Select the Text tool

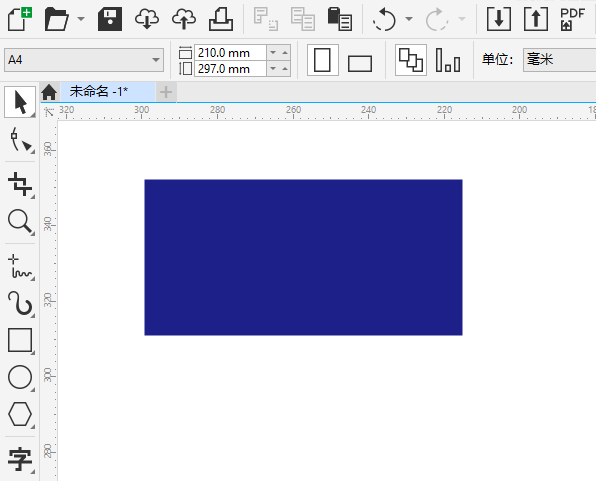click(x=20, y=459)
